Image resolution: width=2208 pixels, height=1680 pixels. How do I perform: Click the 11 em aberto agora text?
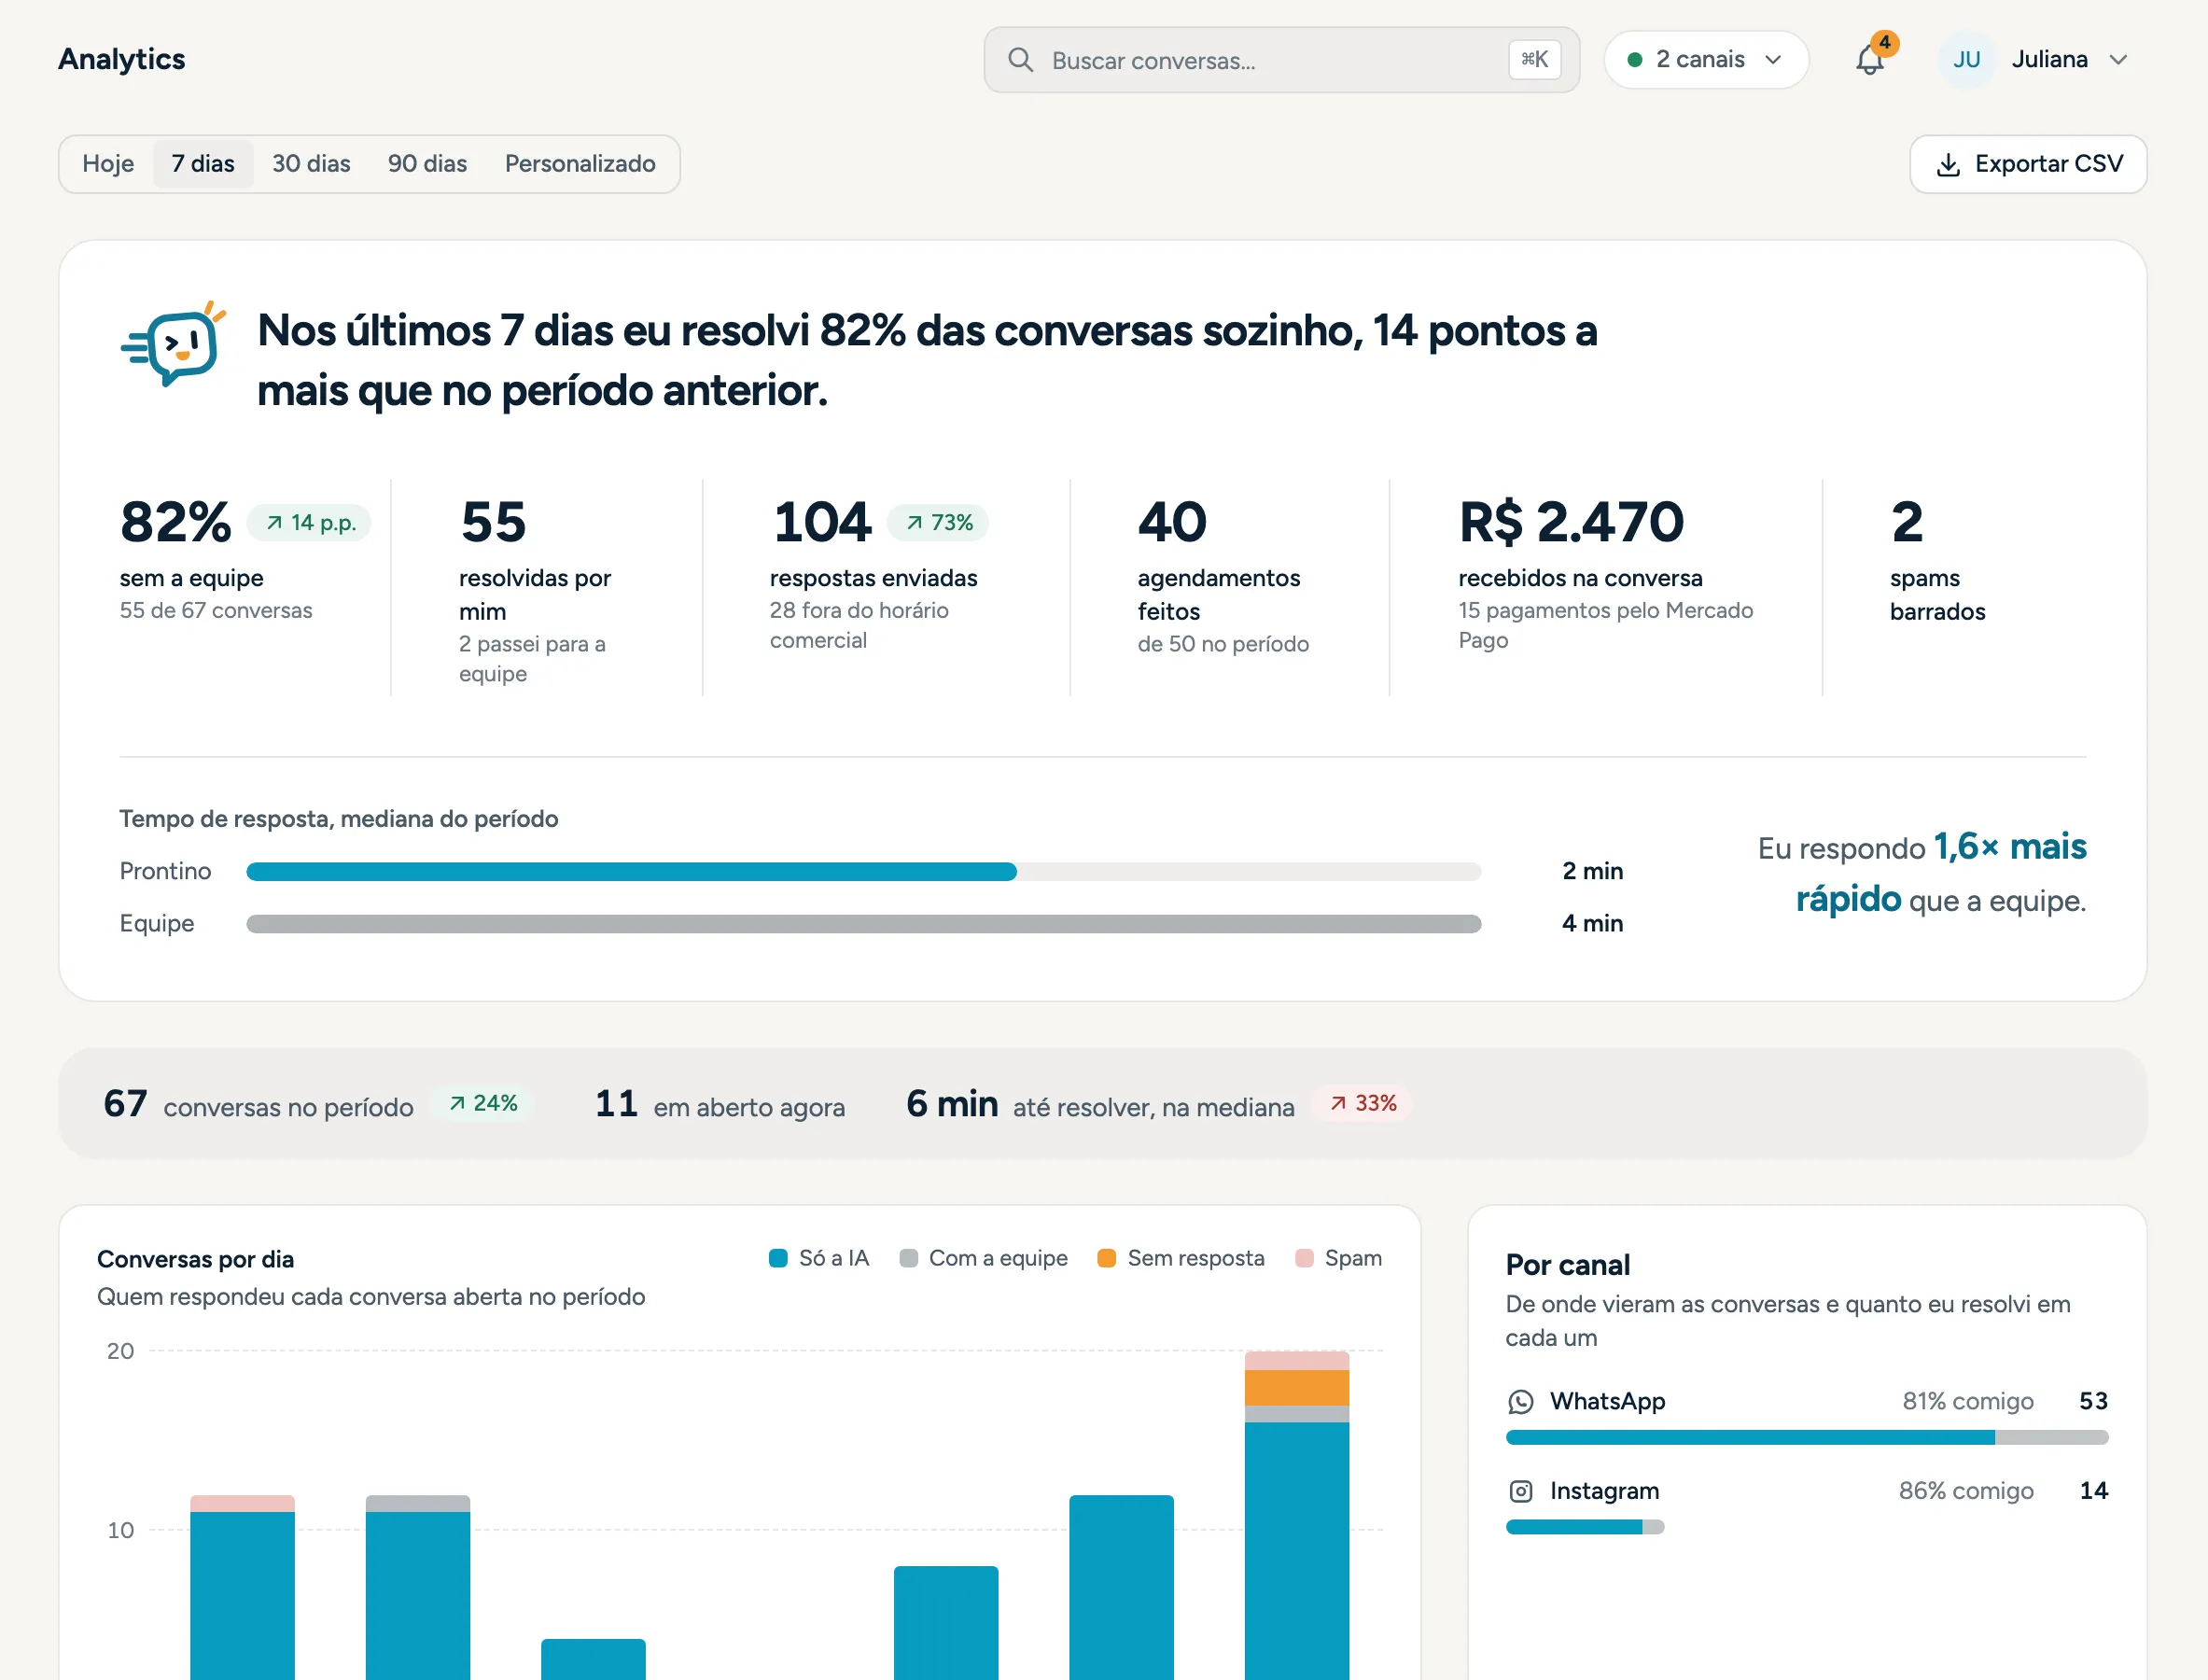pyautogui.click(x=720, y=1104)
